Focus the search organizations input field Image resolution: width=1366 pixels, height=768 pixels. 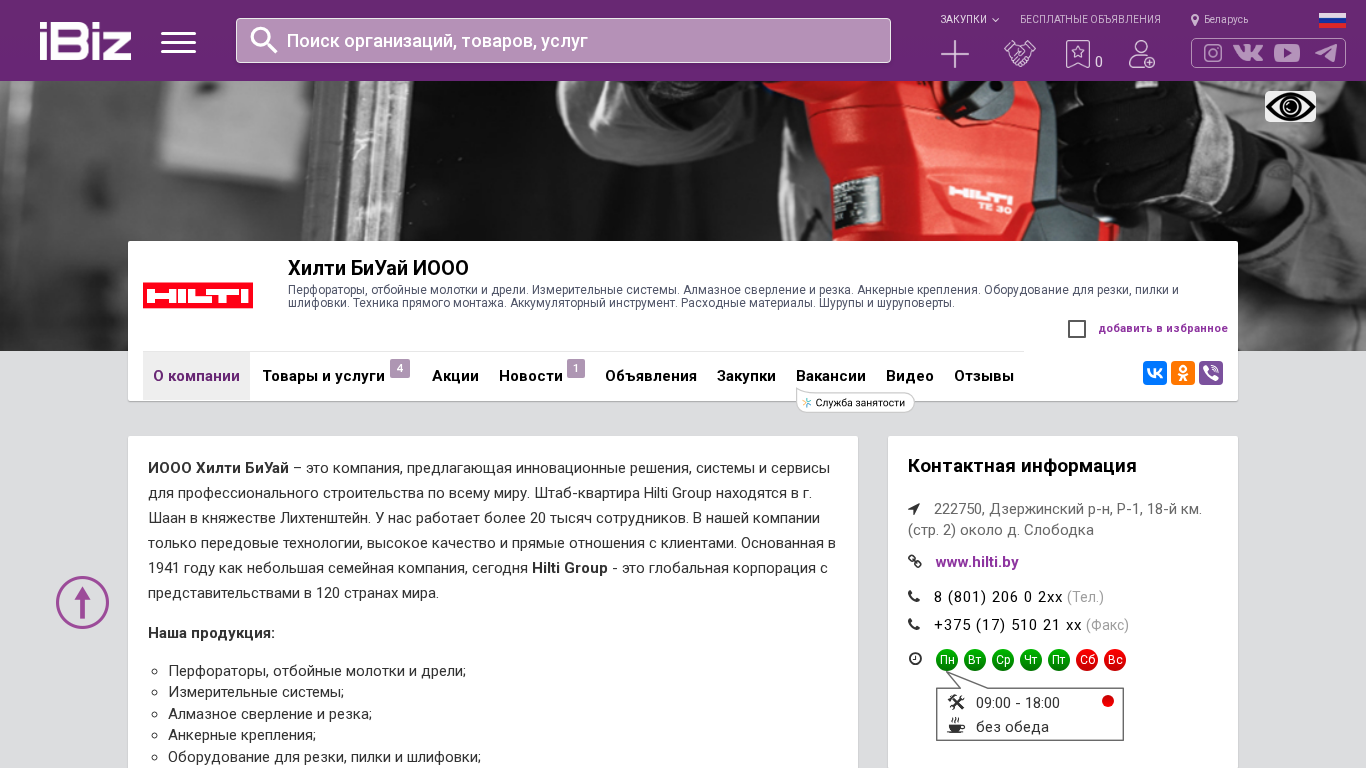[x=563, y=41]
